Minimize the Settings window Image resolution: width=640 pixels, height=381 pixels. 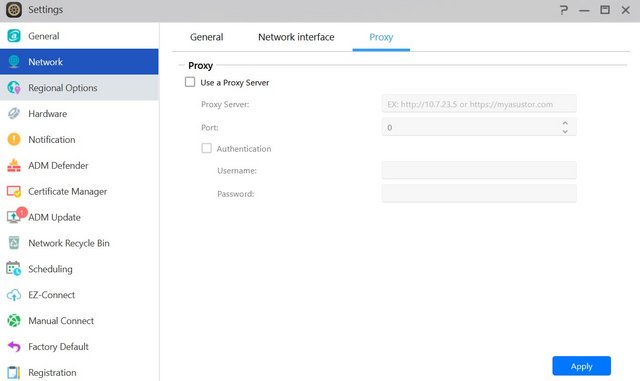coord(584,10)
